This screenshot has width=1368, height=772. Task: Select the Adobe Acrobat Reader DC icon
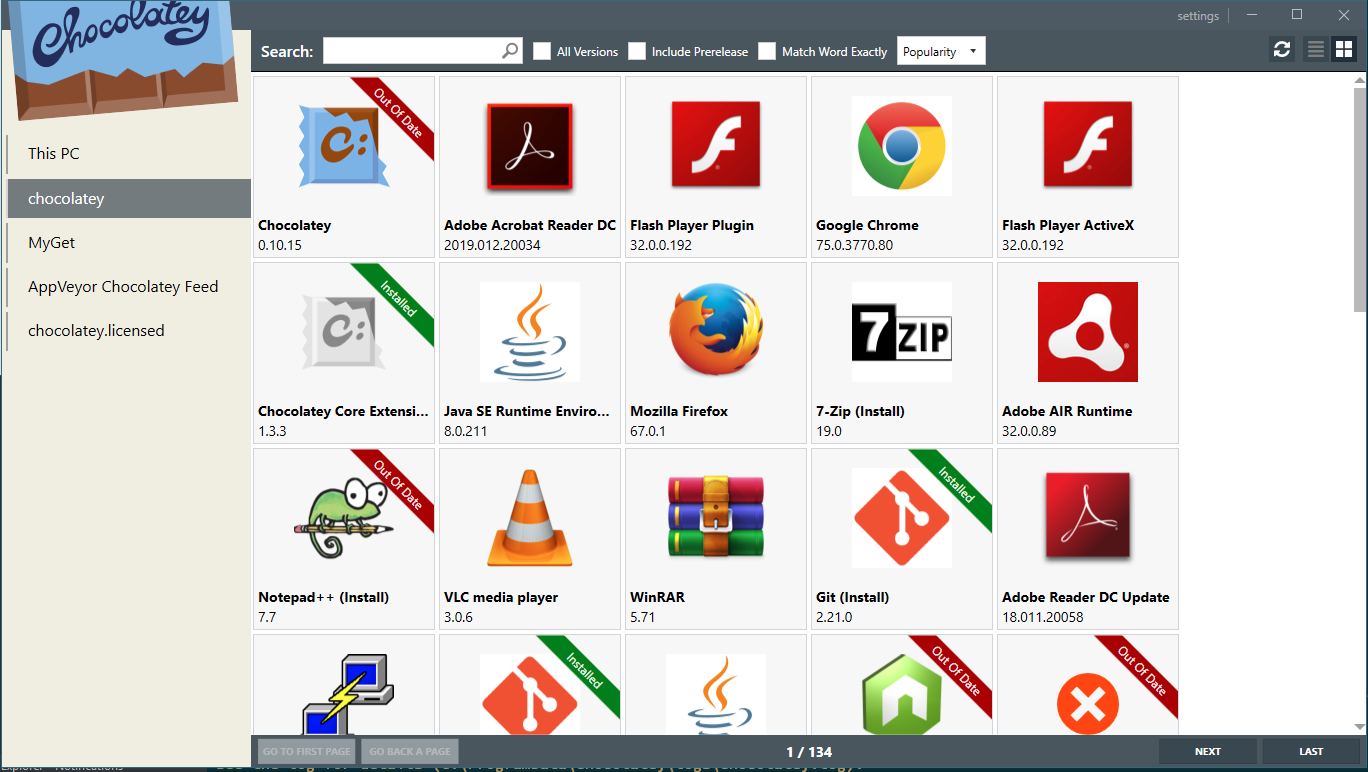pos(530,146)
